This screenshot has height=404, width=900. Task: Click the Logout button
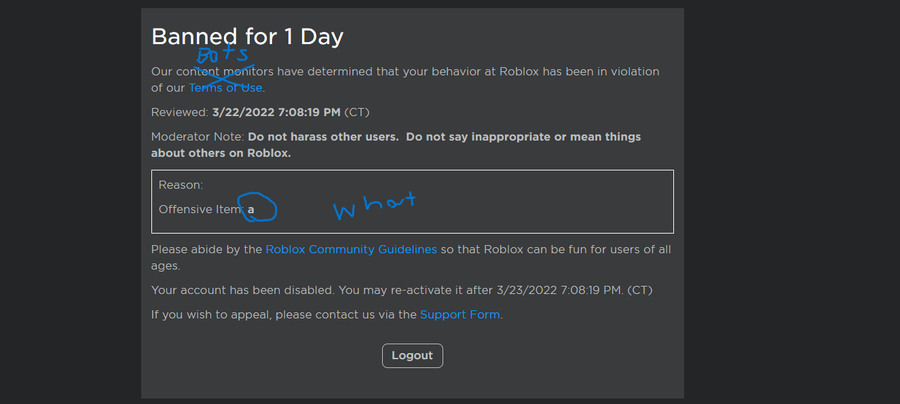[x=412, y=355]
